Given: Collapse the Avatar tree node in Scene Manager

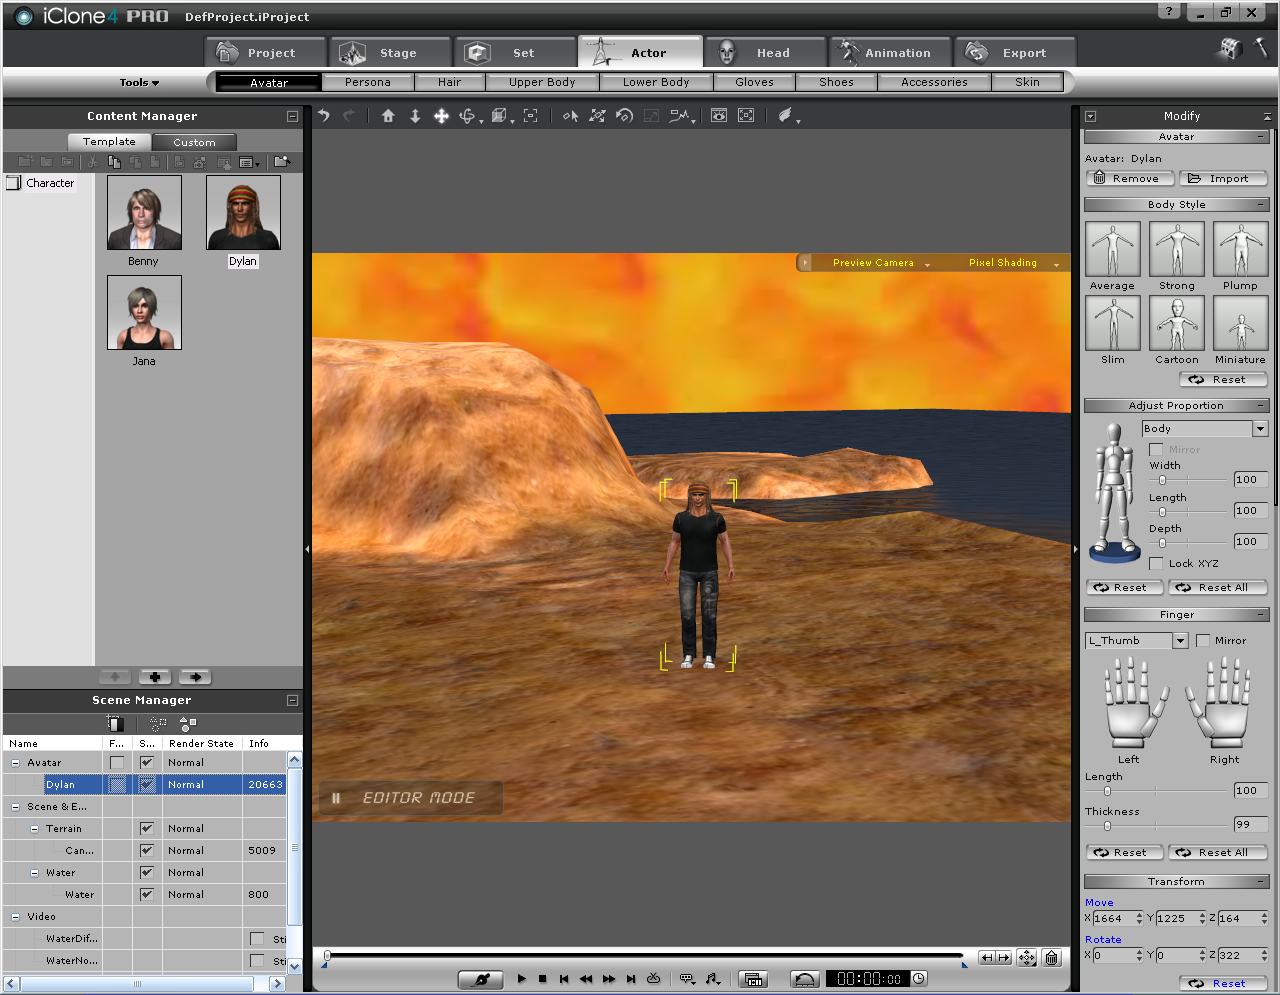Looking at the screenshot, I should tap(15, 763).
